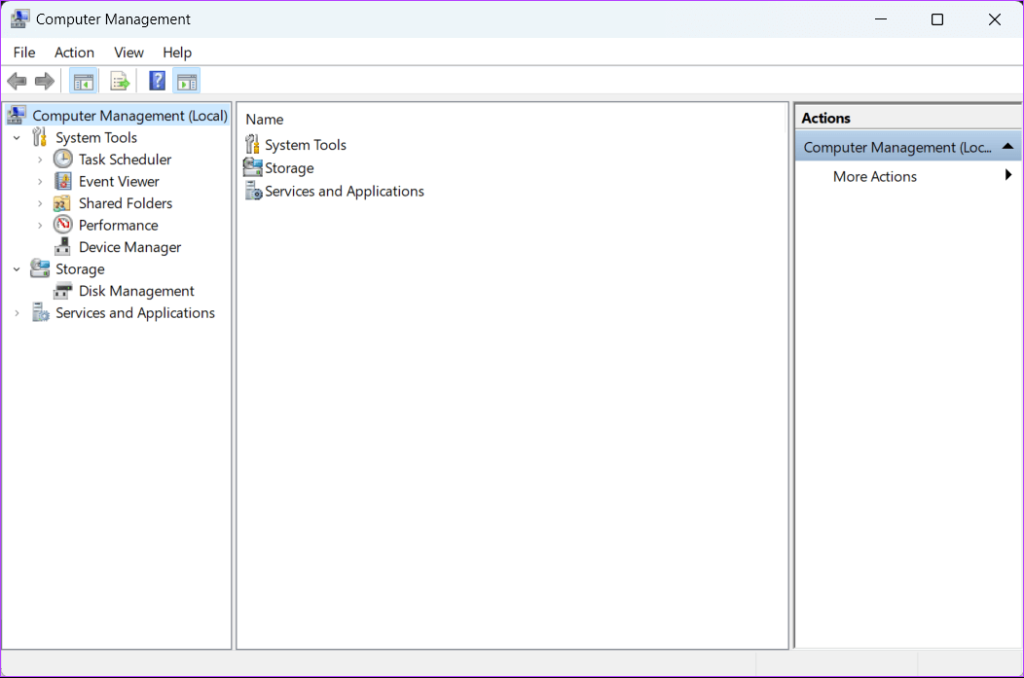Open More Actions submenu

coord(875,176)
